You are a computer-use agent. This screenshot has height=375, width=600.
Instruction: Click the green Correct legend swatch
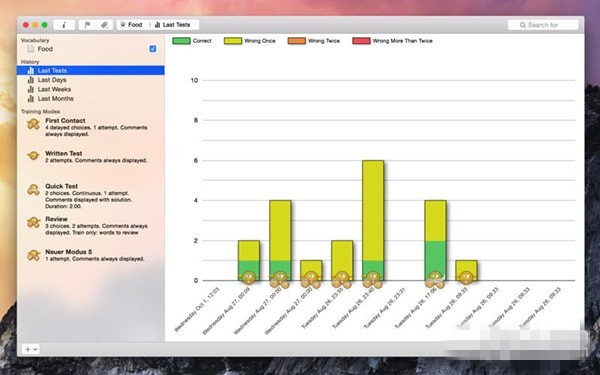pyautogui.click(x=181, y=41)
